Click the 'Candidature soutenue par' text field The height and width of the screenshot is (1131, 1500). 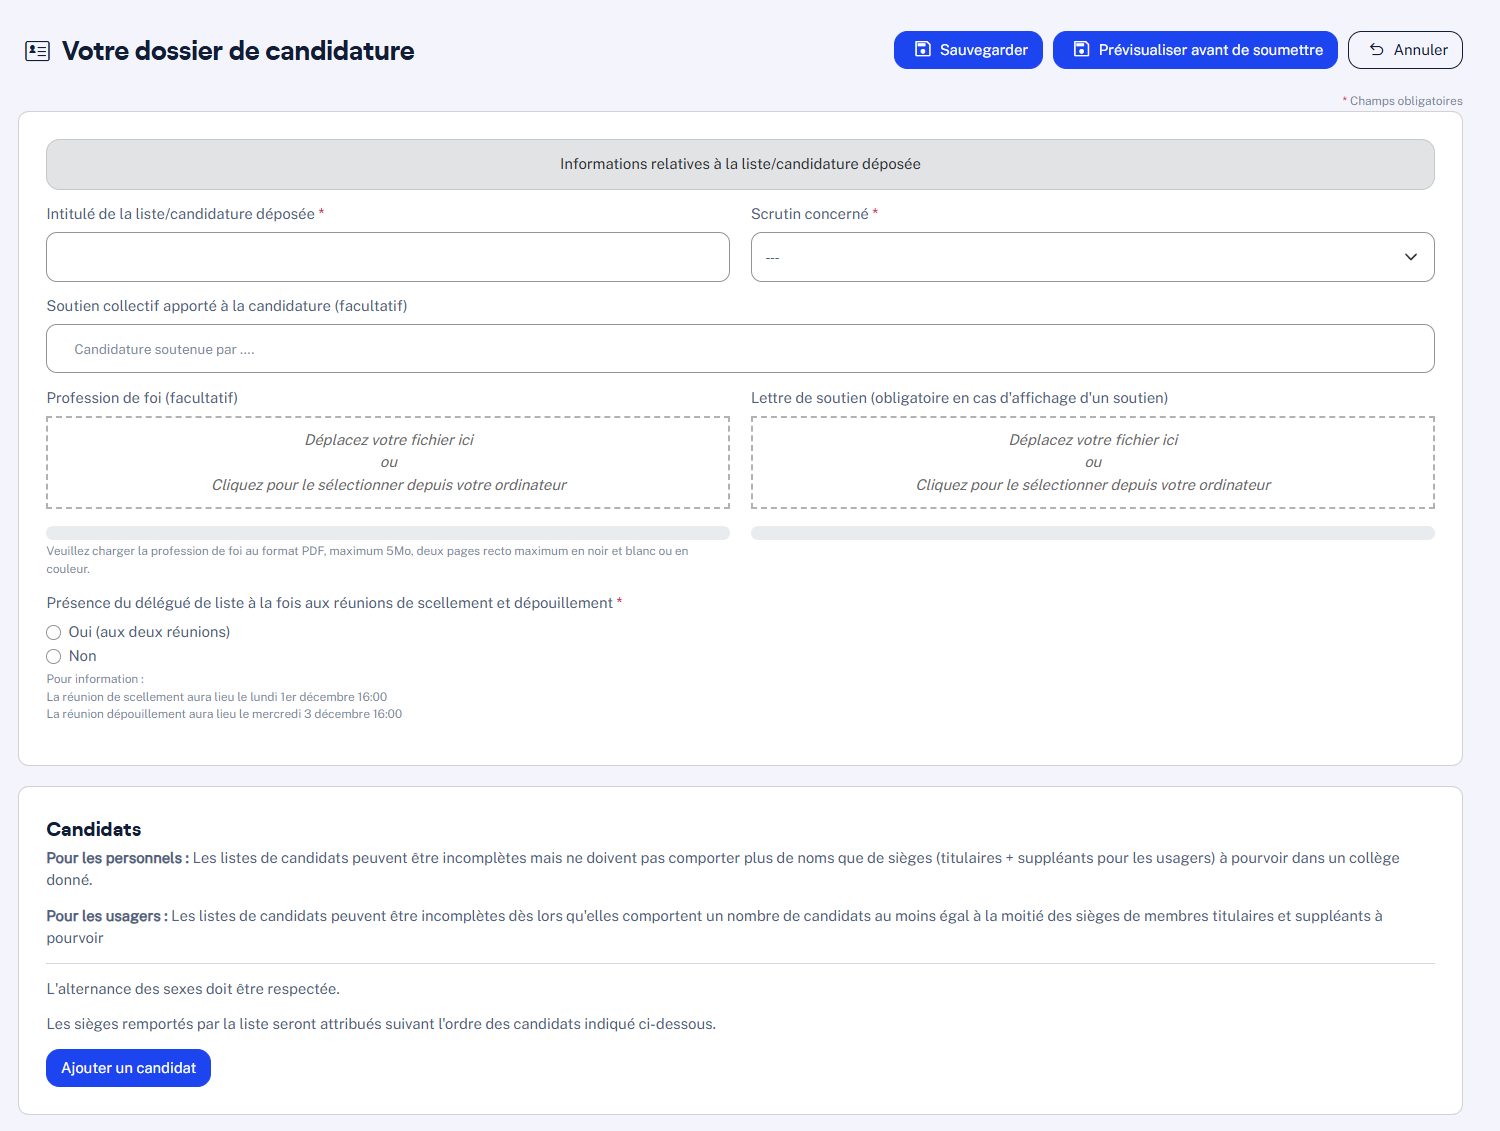(x=740, y=349)
